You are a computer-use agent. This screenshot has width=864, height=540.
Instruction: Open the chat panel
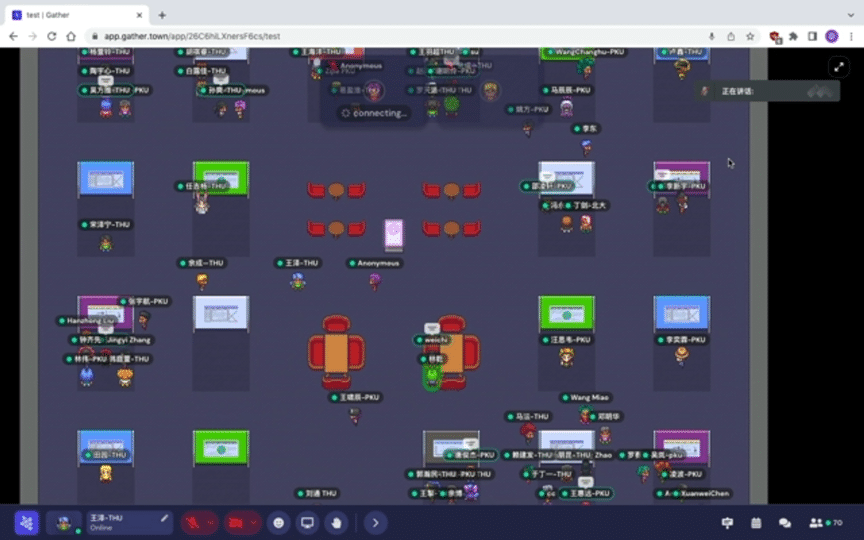(785, 522)
